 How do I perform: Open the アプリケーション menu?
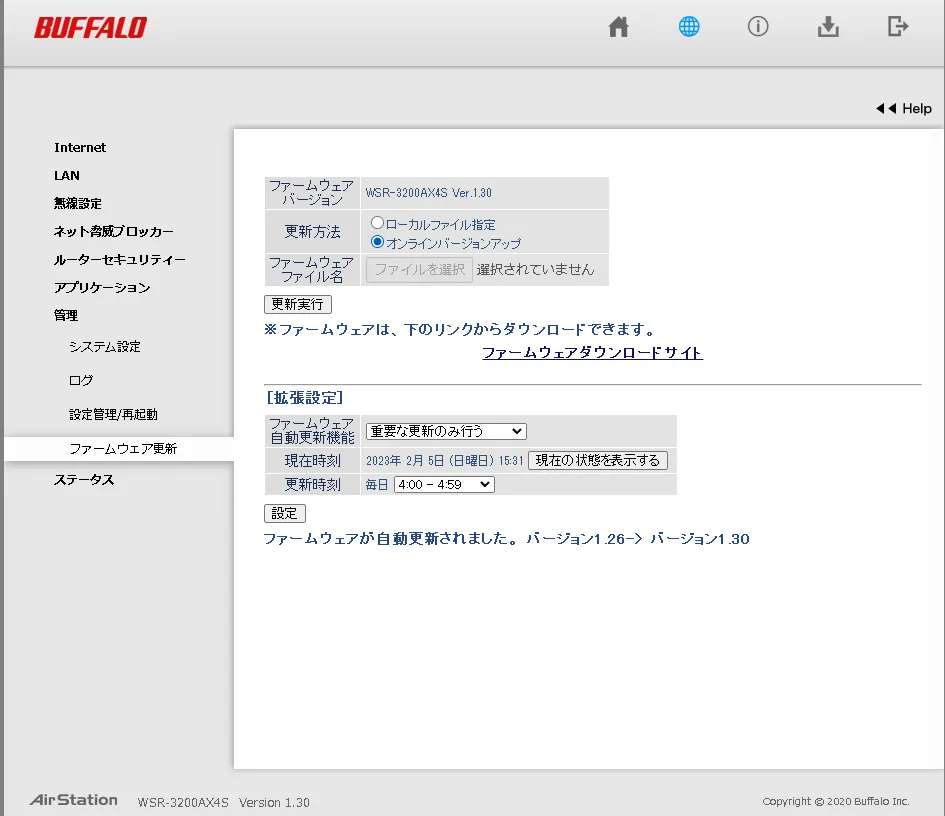point(102,287)
